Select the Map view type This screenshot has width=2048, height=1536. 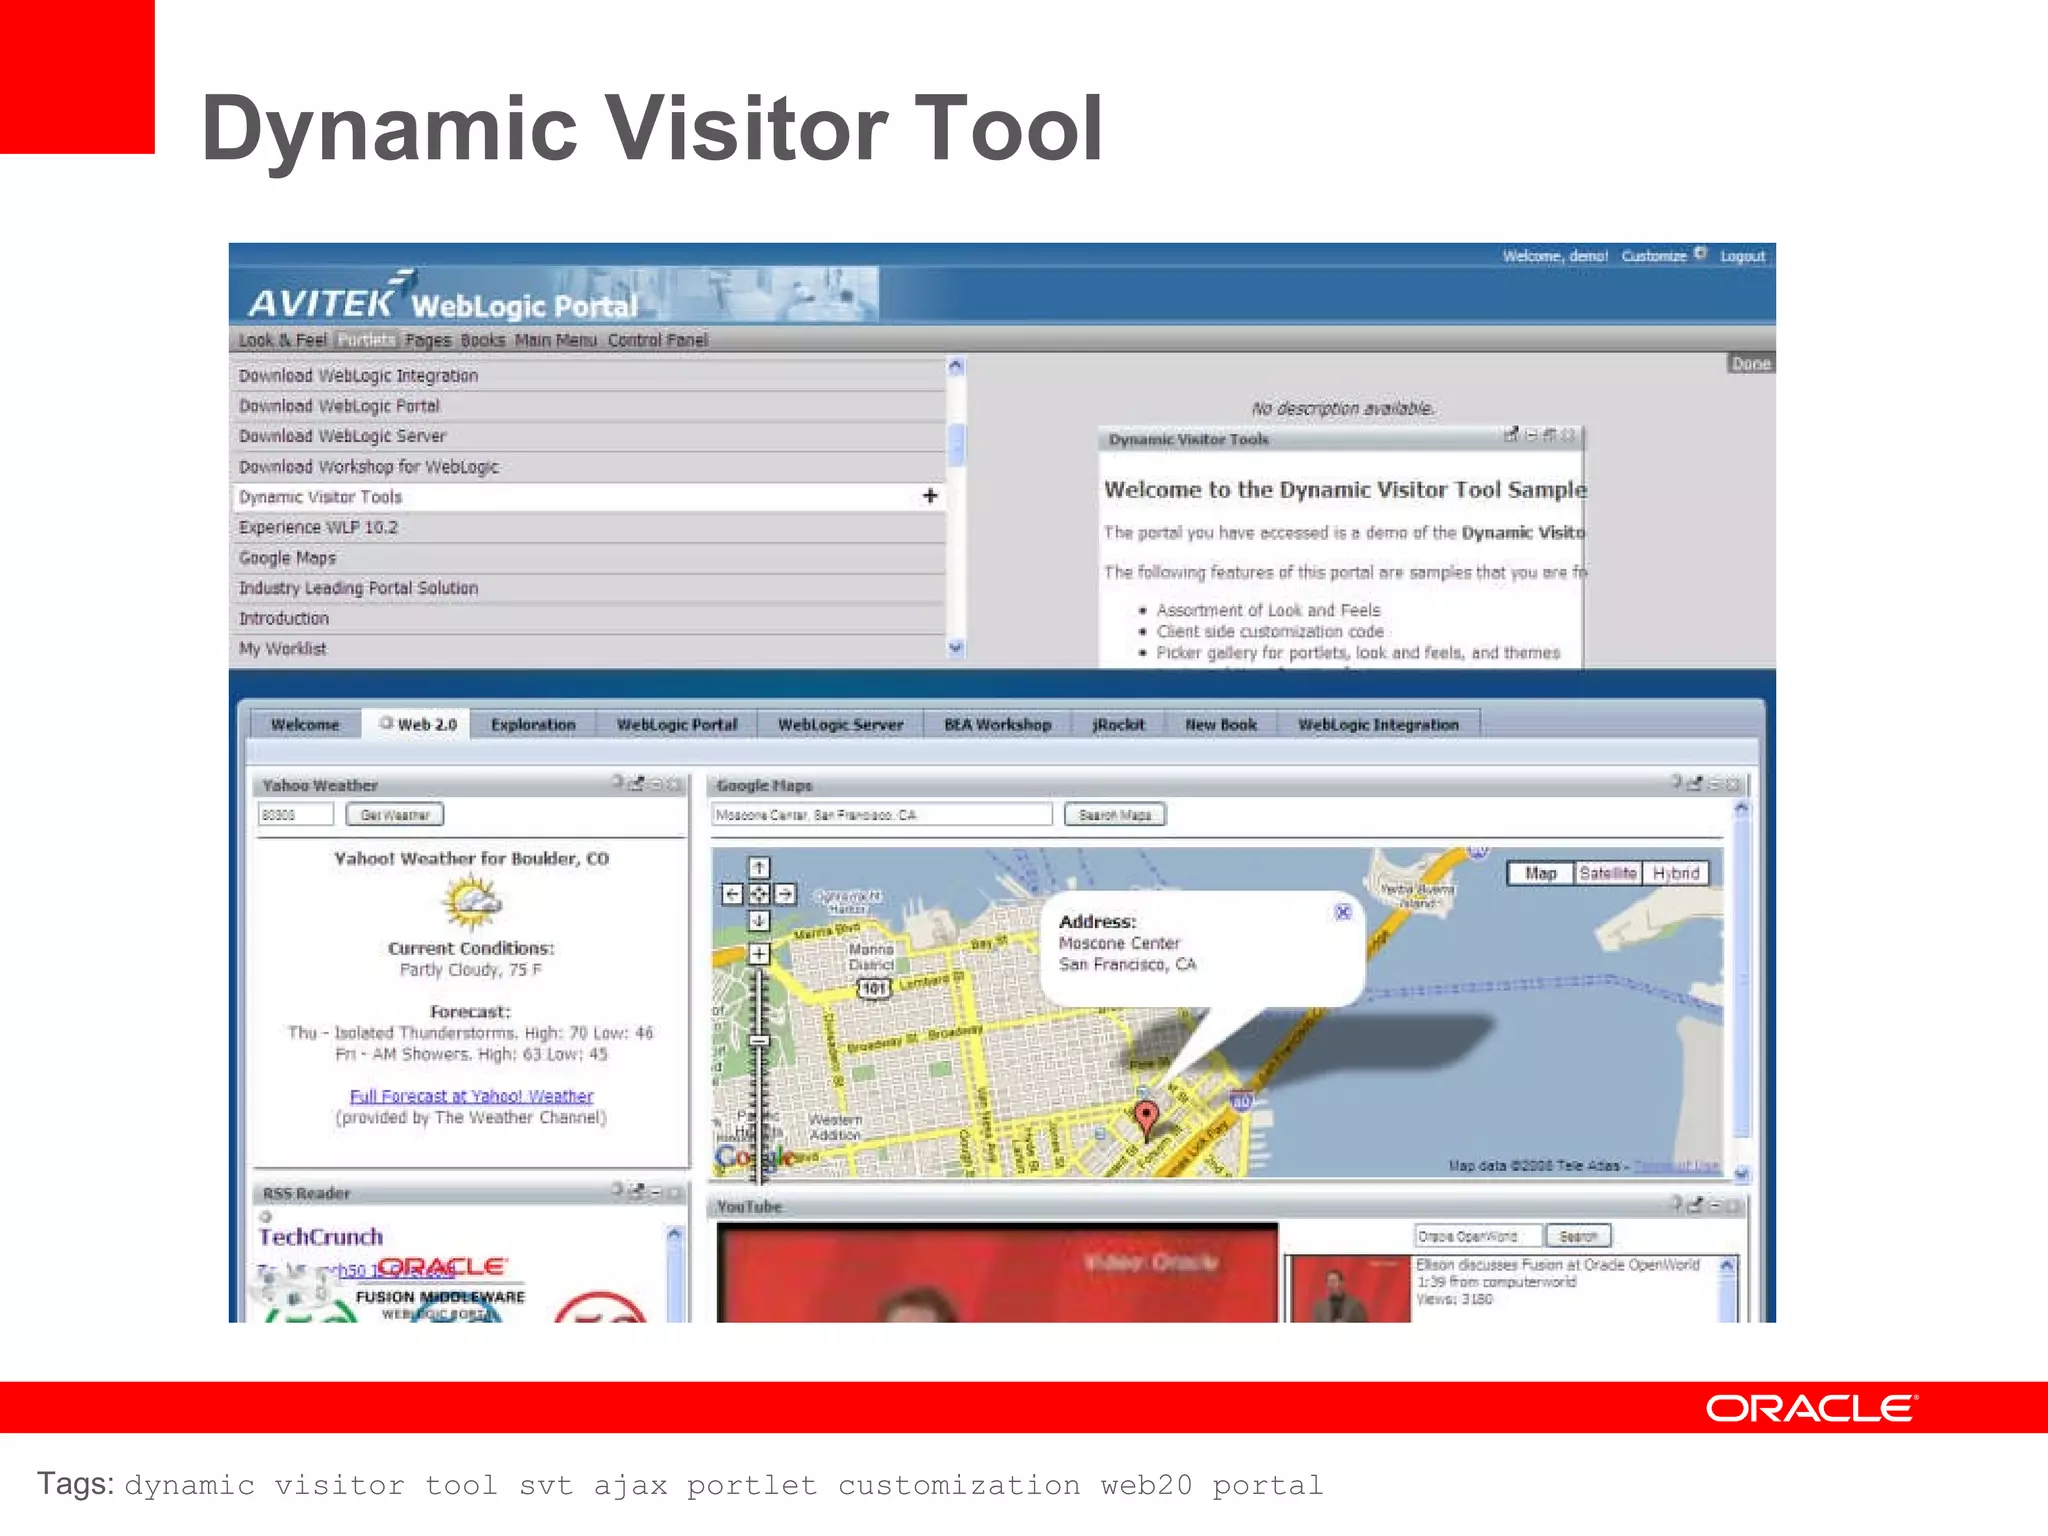click(1541, 873)
